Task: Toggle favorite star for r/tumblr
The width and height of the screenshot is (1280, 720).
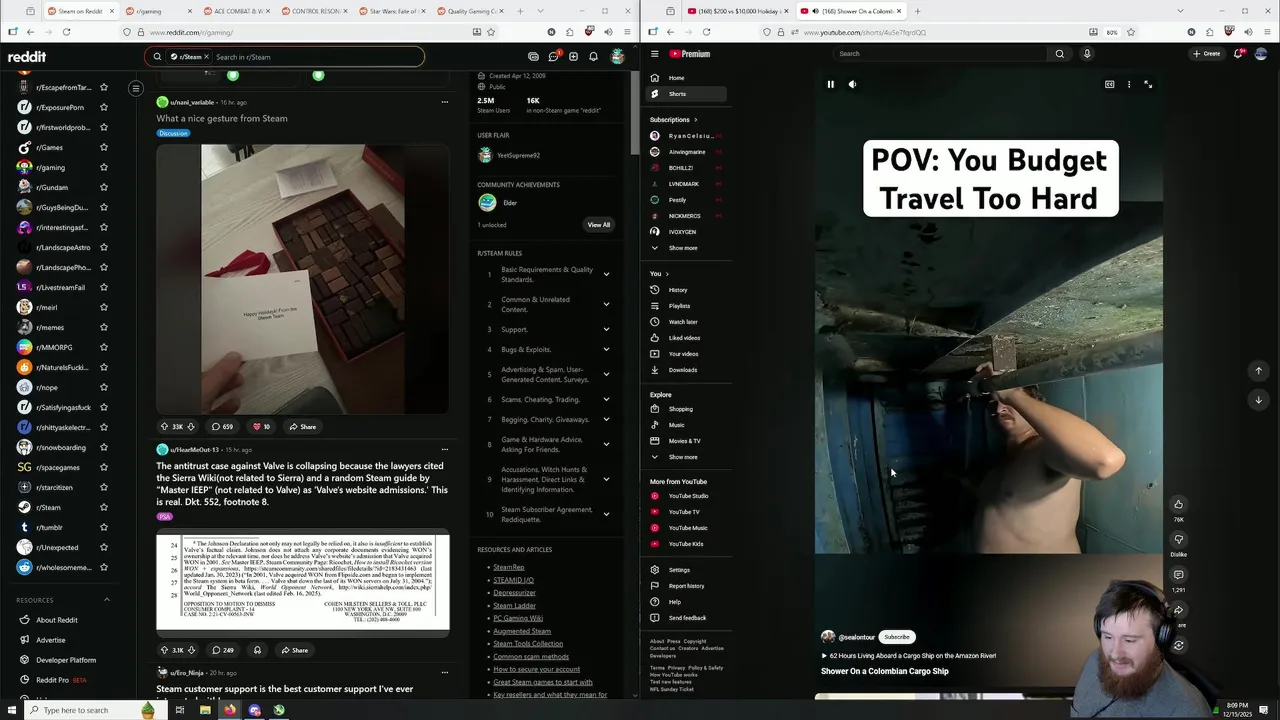Action: pyautogui.click(x=103, y=527)
